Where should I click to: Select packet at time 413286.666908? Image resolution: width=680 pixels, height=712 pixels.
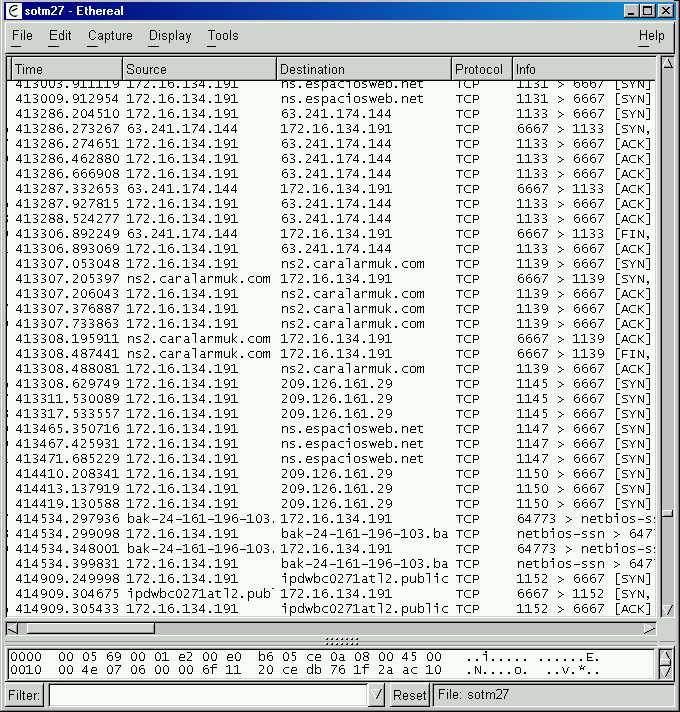(331, 173)
